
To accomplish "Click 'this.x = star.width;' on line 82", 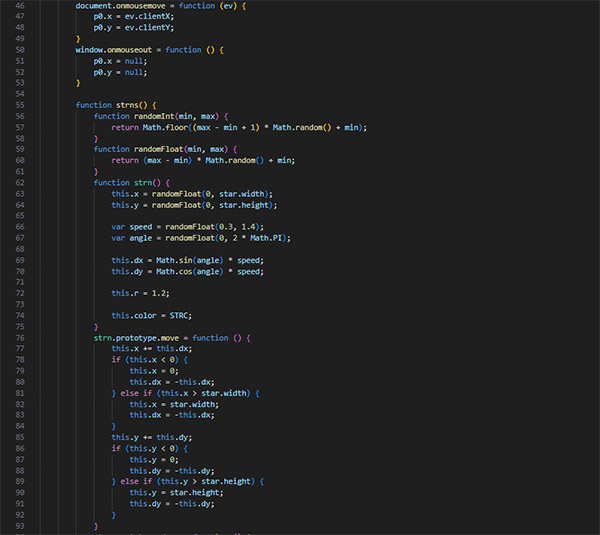I will click(x=174, y=405).
